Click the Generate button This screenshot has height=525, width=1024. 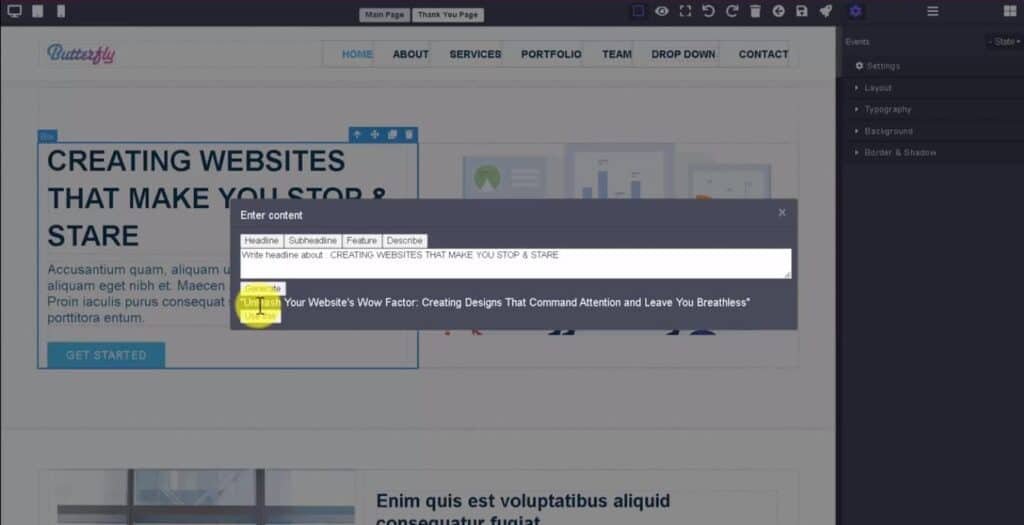[263, 289]
